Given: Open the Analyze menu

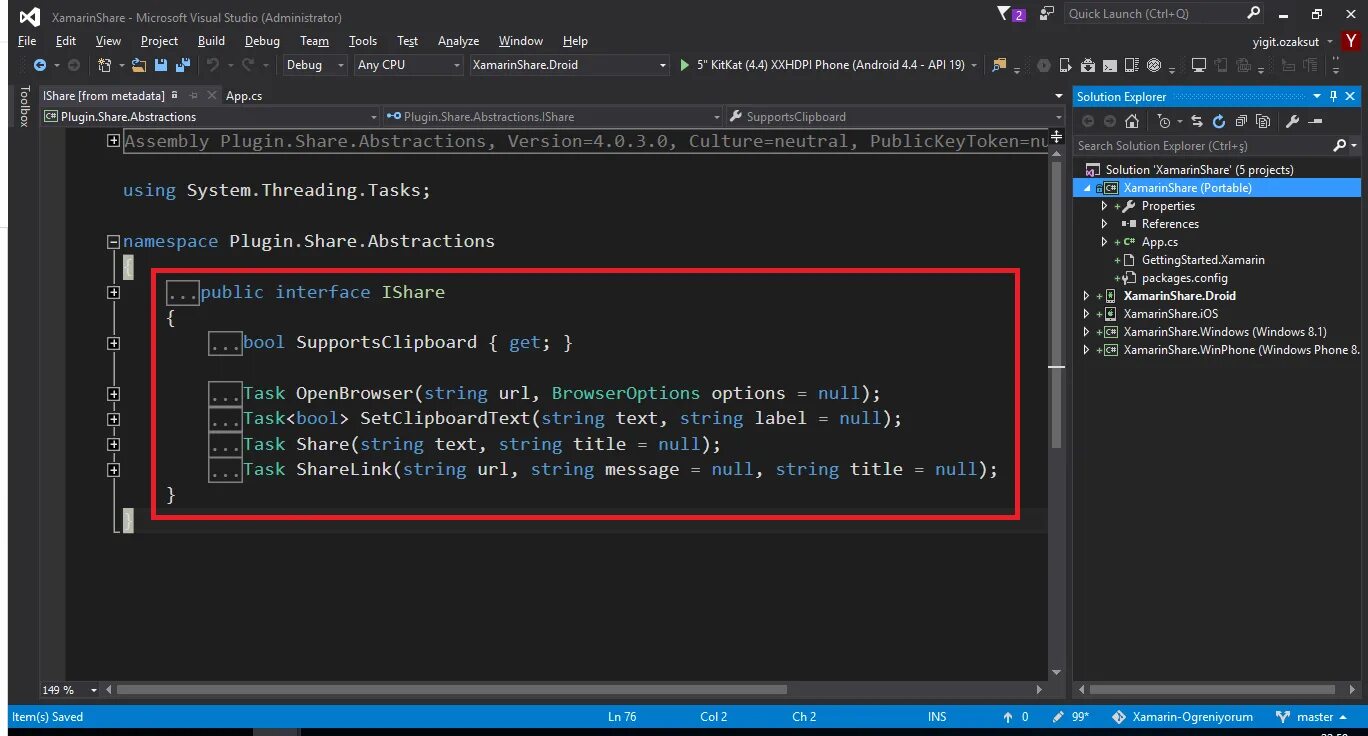Looking at the screenshot, I should pyautogui.click(x=458, y=41).
